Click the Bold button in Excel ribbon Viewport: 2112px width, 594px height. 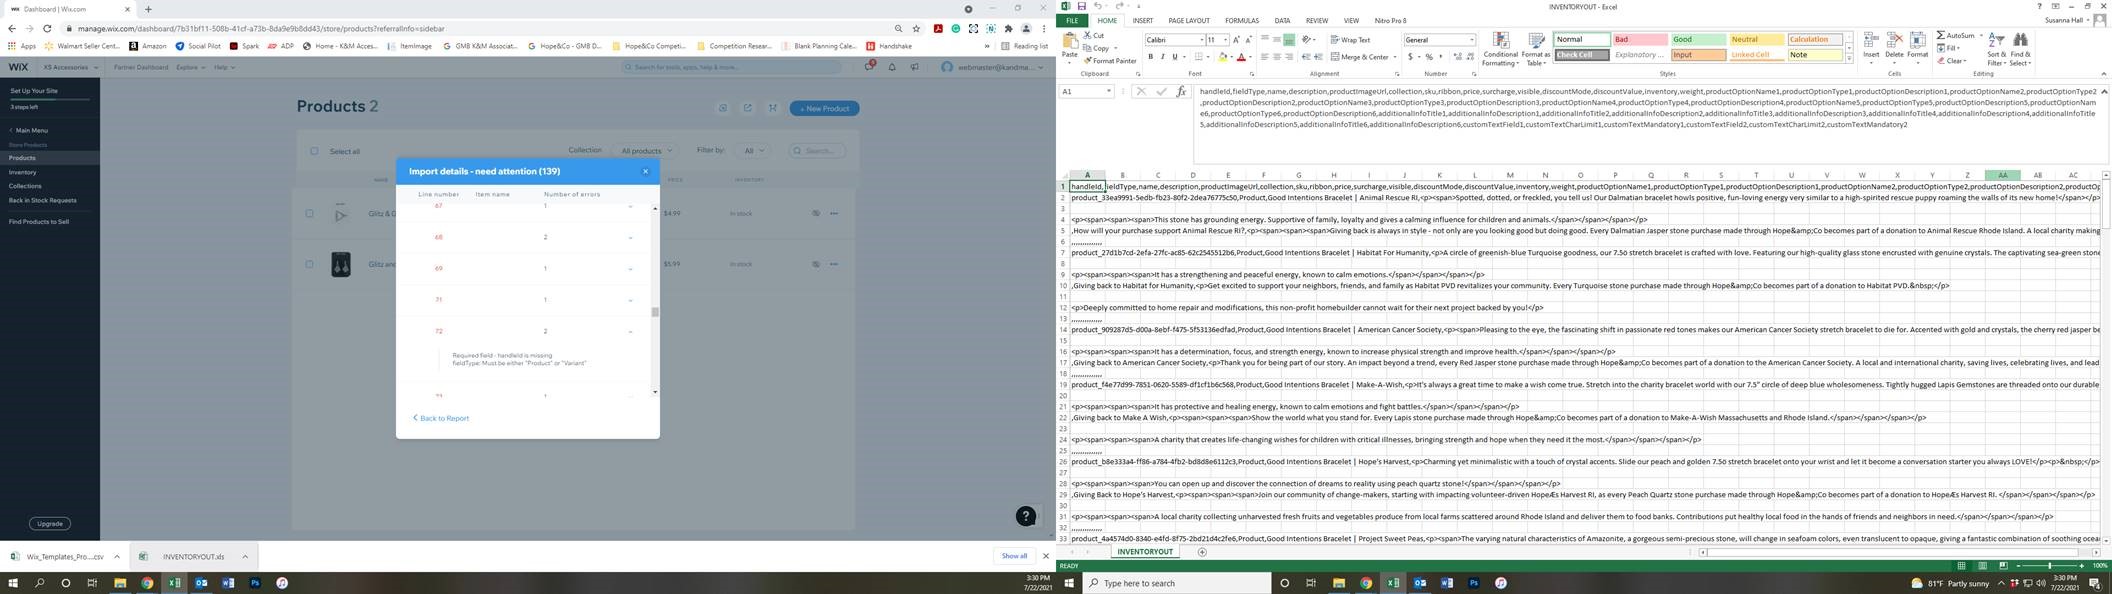coord(1150,57)
